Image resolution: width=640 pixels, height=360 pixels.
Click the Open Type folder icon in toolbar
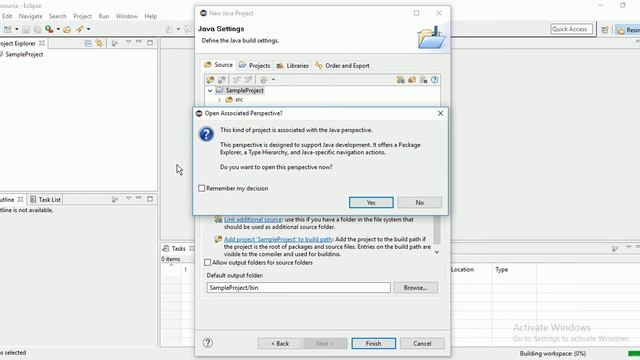click(x=67, y=29)
